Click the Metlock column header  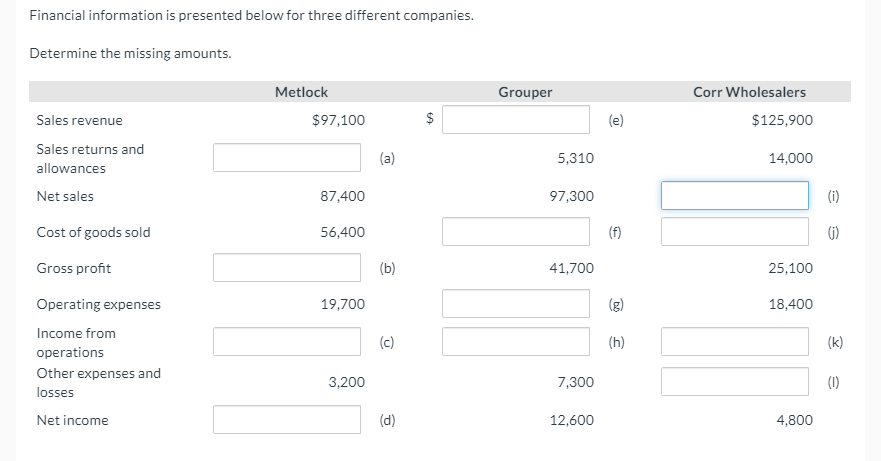(x=301, y=92)
